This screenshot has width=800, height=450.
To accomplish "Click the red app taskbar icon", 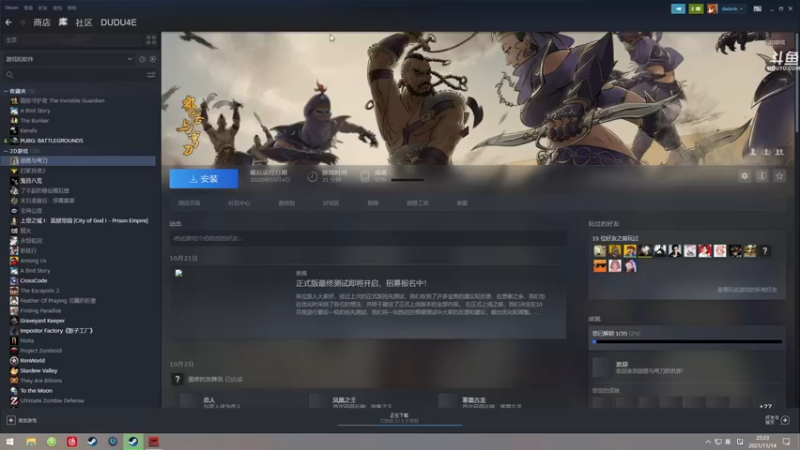I will coord(154,441).
